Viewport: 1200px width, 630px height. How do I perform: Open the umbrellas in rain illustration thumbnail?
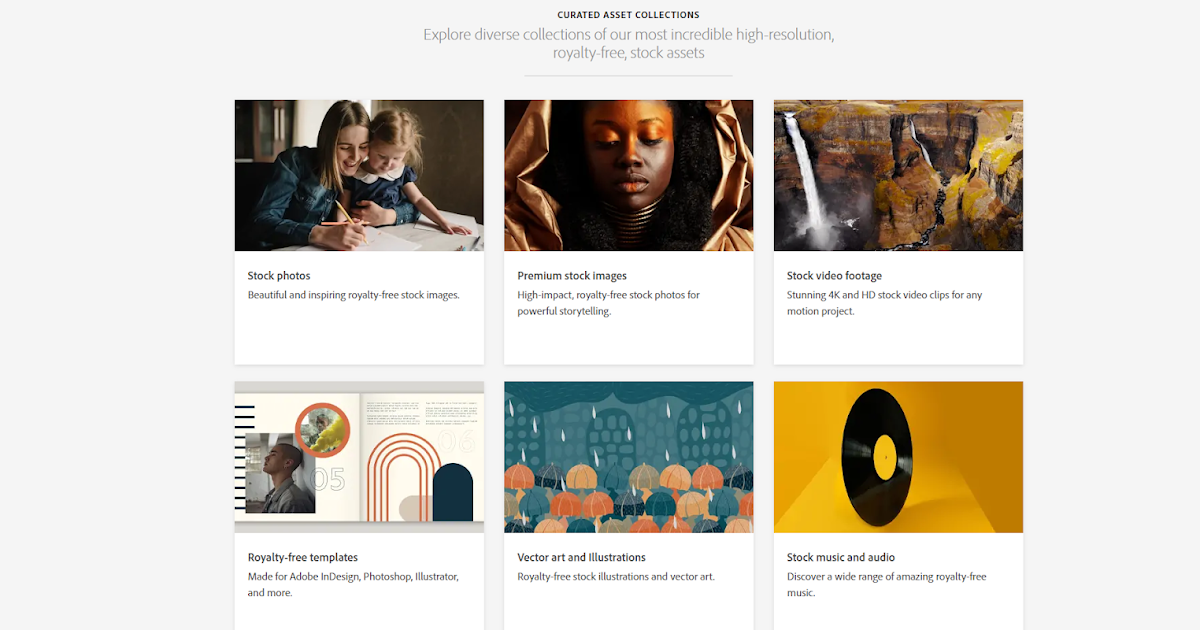(628, 457)
